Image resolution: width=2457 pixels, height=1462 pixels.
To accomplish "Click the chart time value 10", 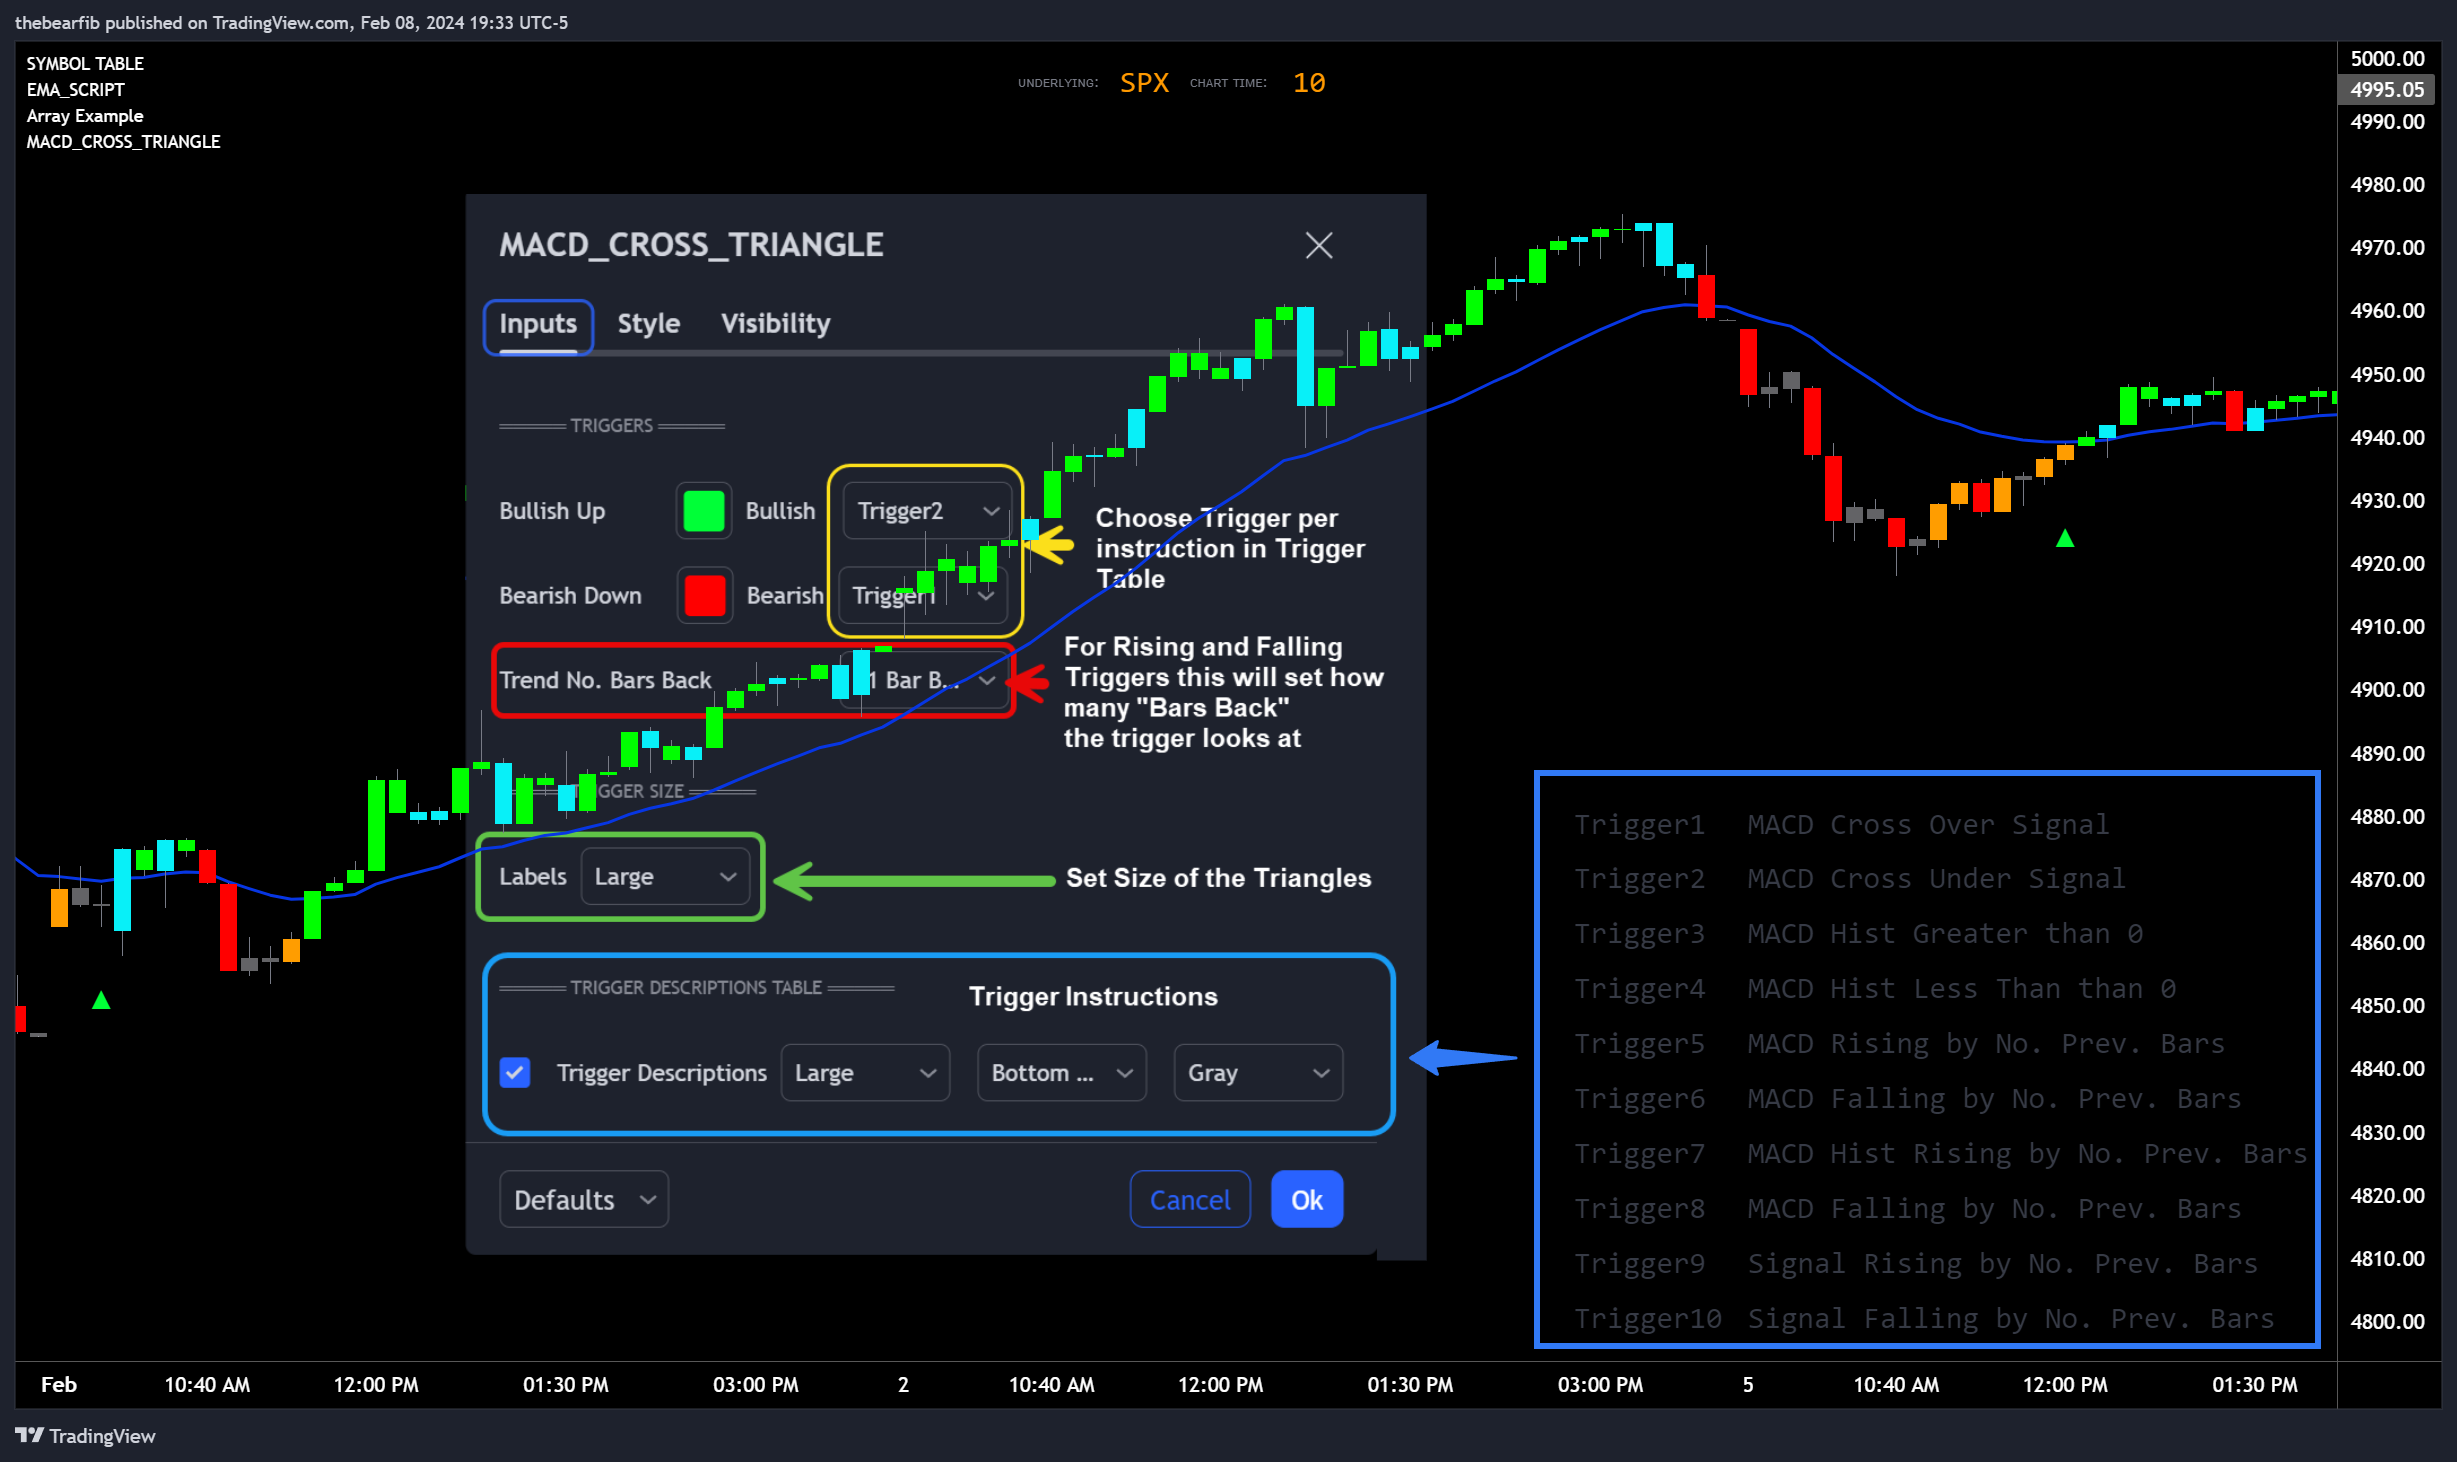I will pyautogui.click(x=1309, y=83).
